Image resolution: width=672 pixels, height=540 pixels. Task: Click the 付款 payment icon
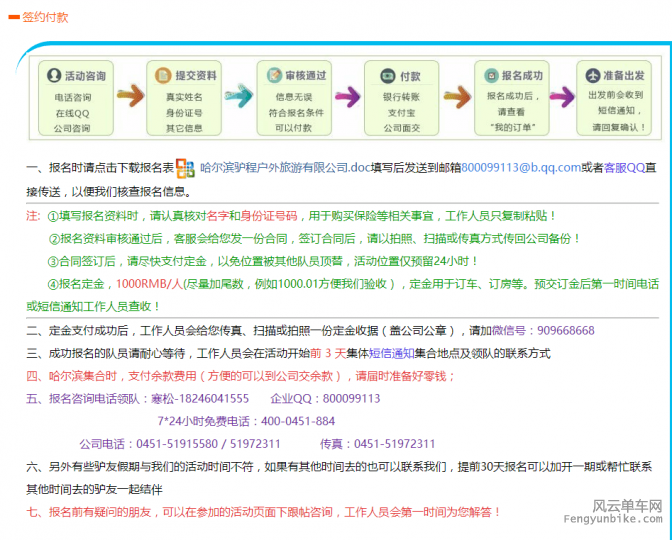386,76
